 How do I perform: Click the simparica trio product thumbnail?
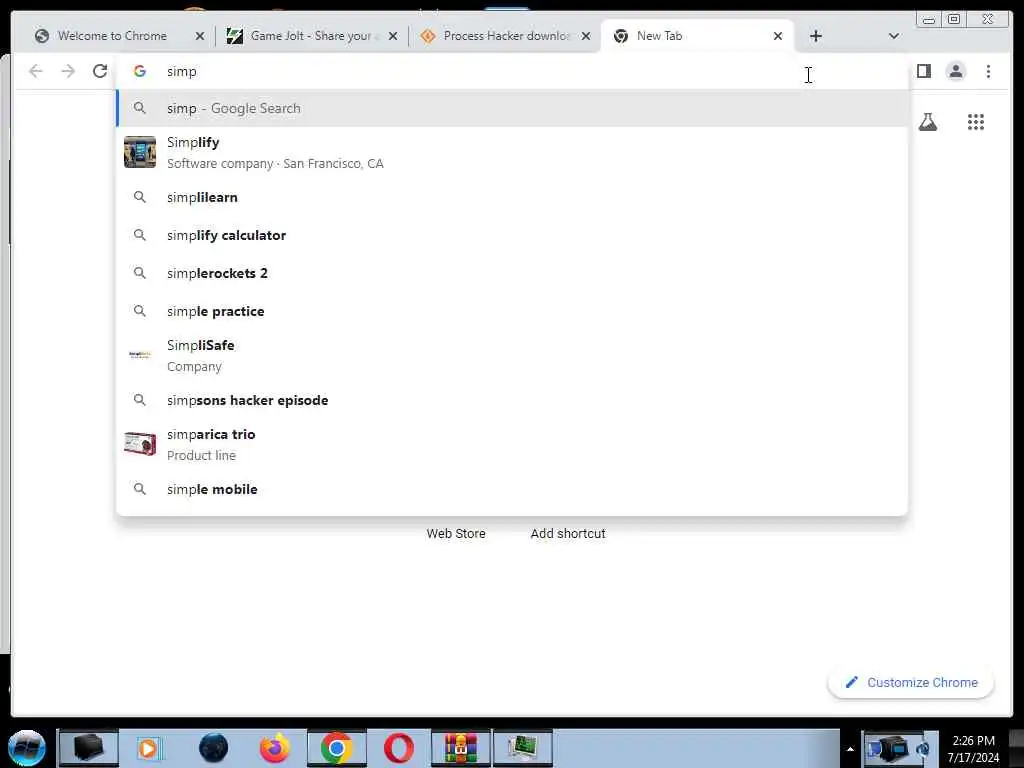pos(140,444)
